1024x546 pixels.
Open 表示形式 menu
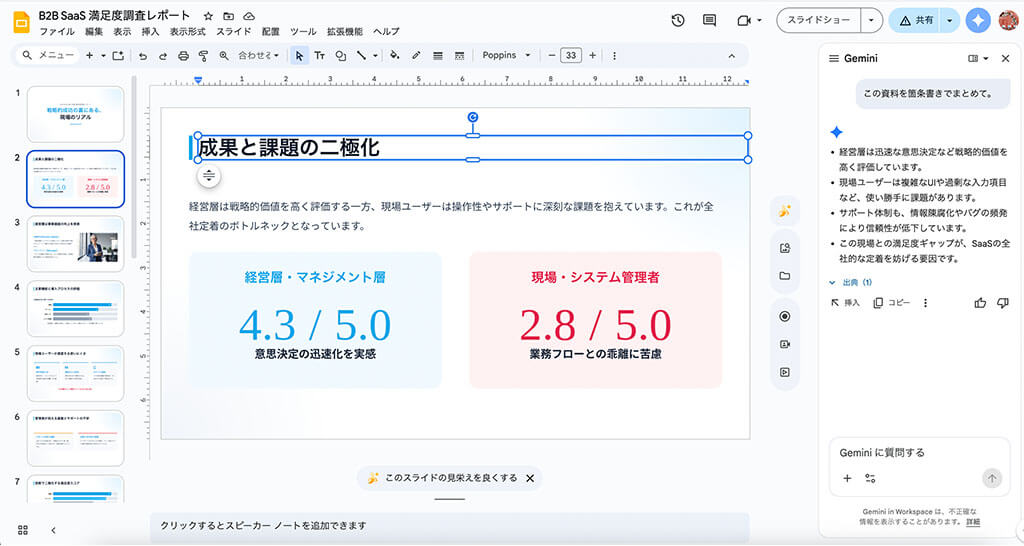tap(187, 31)
